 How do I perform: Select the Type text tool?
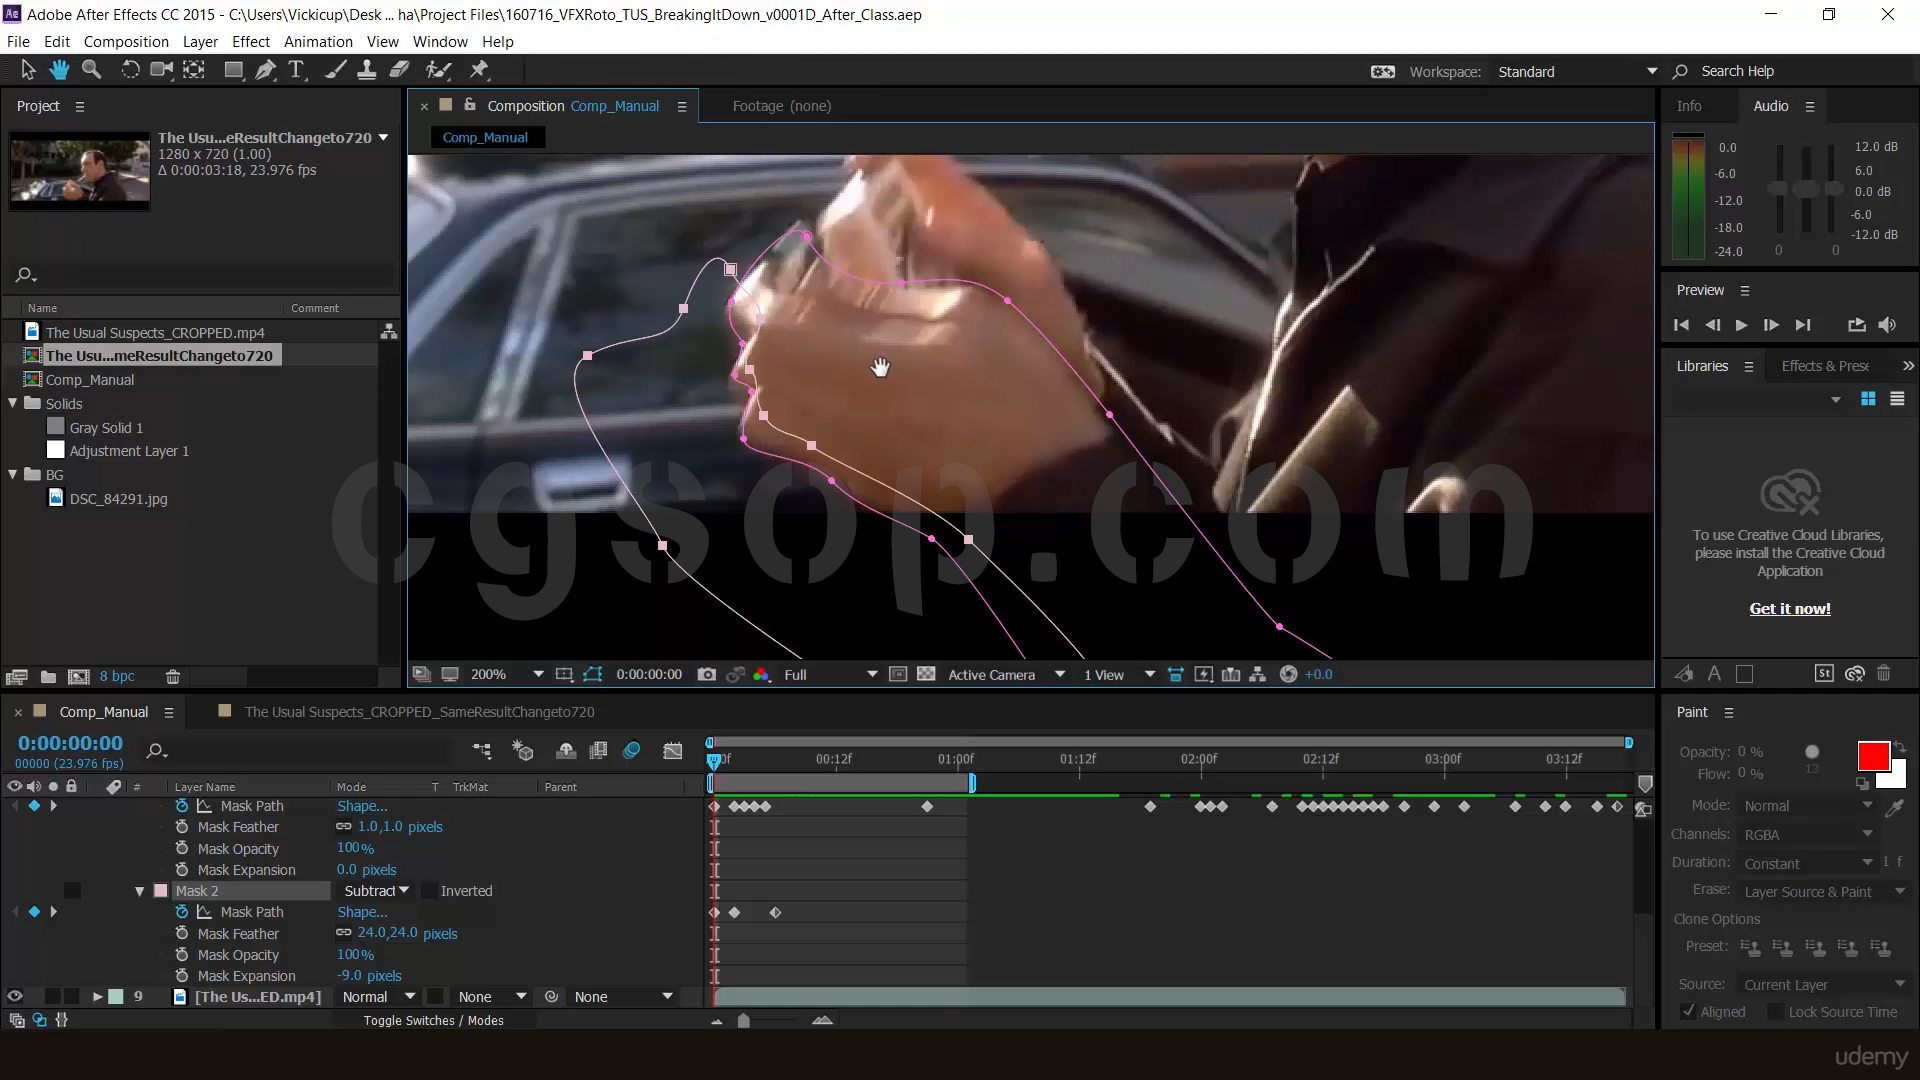click(296, 70)
